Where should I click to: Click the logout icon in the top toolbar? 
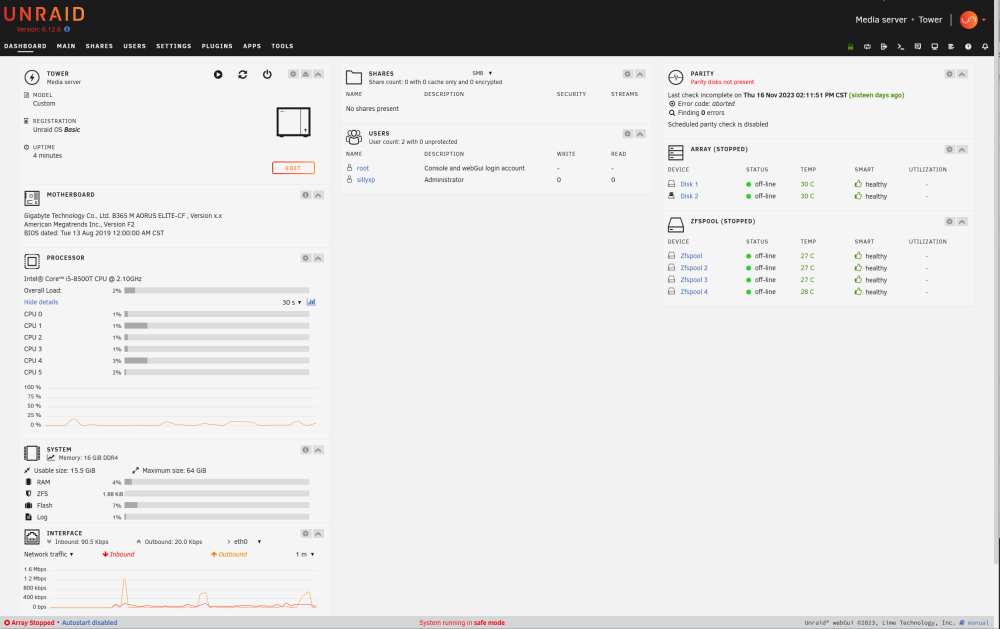click(x=884, y=47)
